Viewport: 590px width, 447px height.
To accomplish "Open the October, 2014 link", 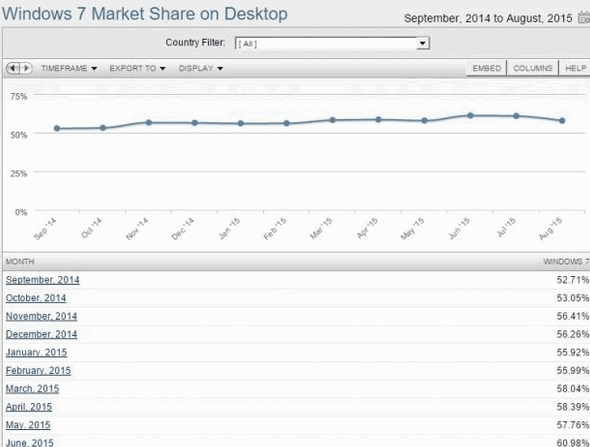I will click(x=36, y=298).
